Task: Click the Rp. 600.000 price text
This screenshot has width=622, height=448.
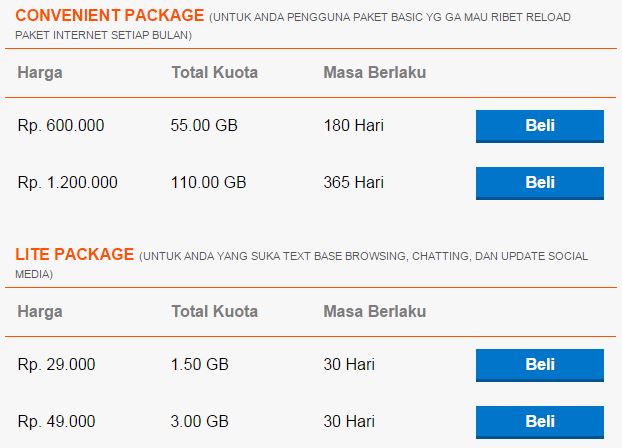Action: coord(61,125)
